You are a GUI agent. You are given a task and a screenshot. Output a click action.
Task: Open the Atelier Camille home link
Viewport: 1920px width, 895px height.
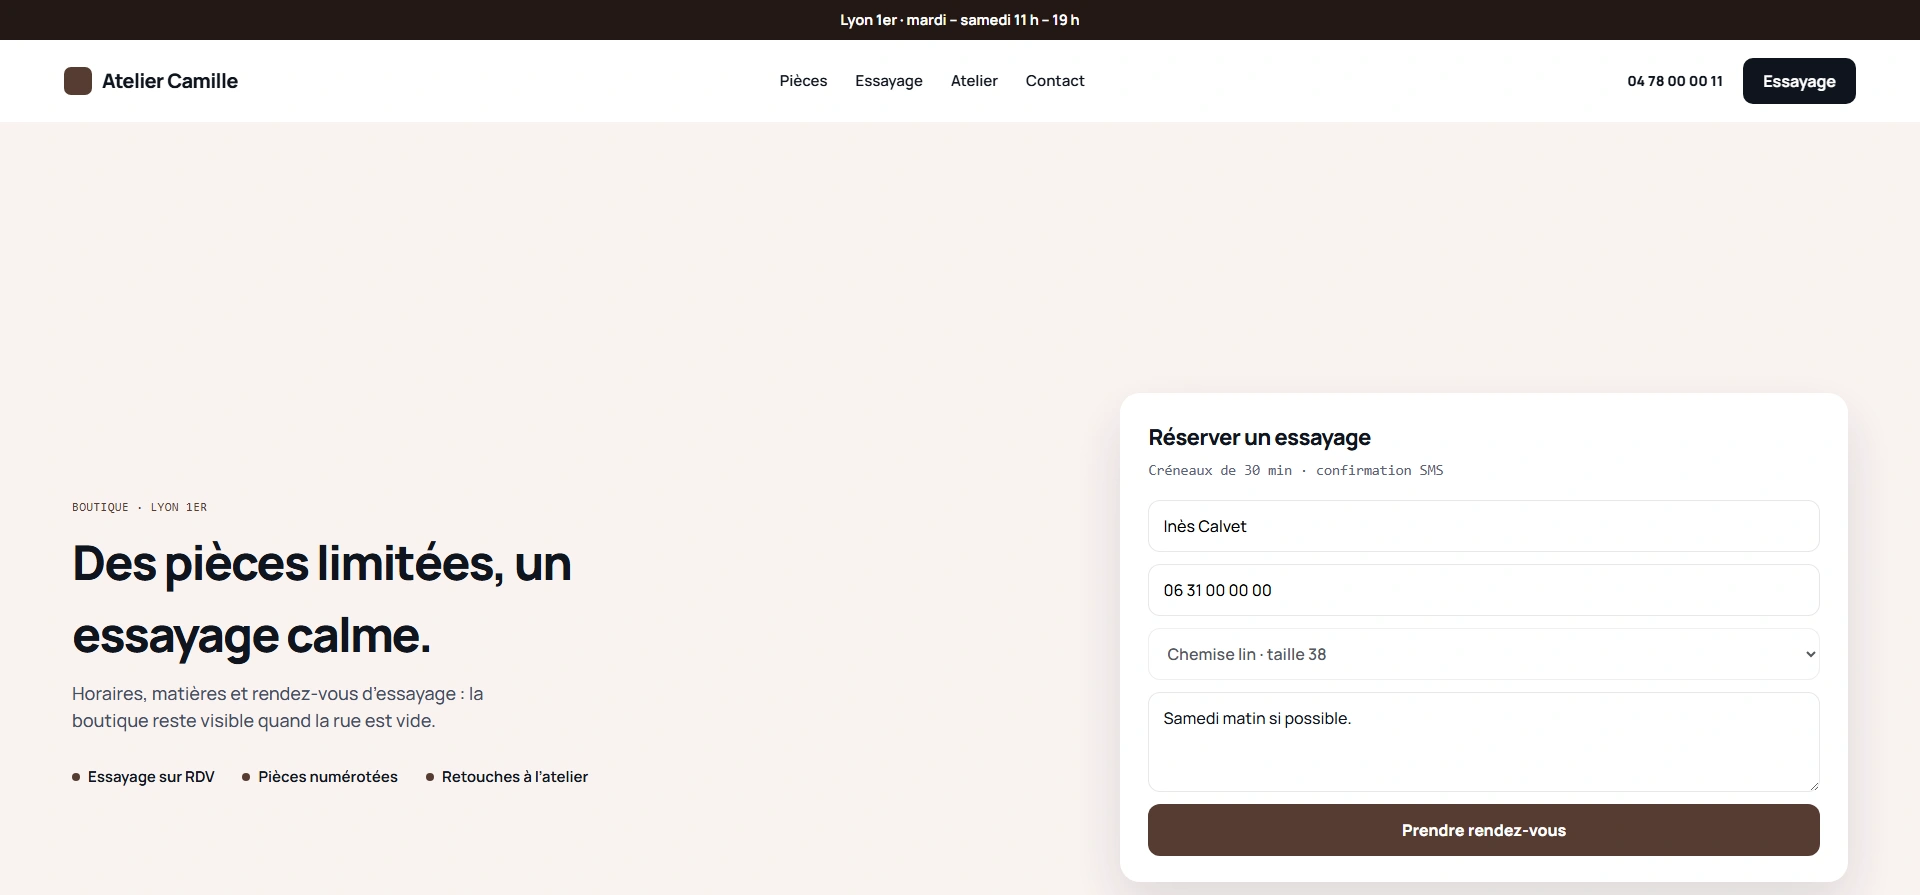point(151,81)
